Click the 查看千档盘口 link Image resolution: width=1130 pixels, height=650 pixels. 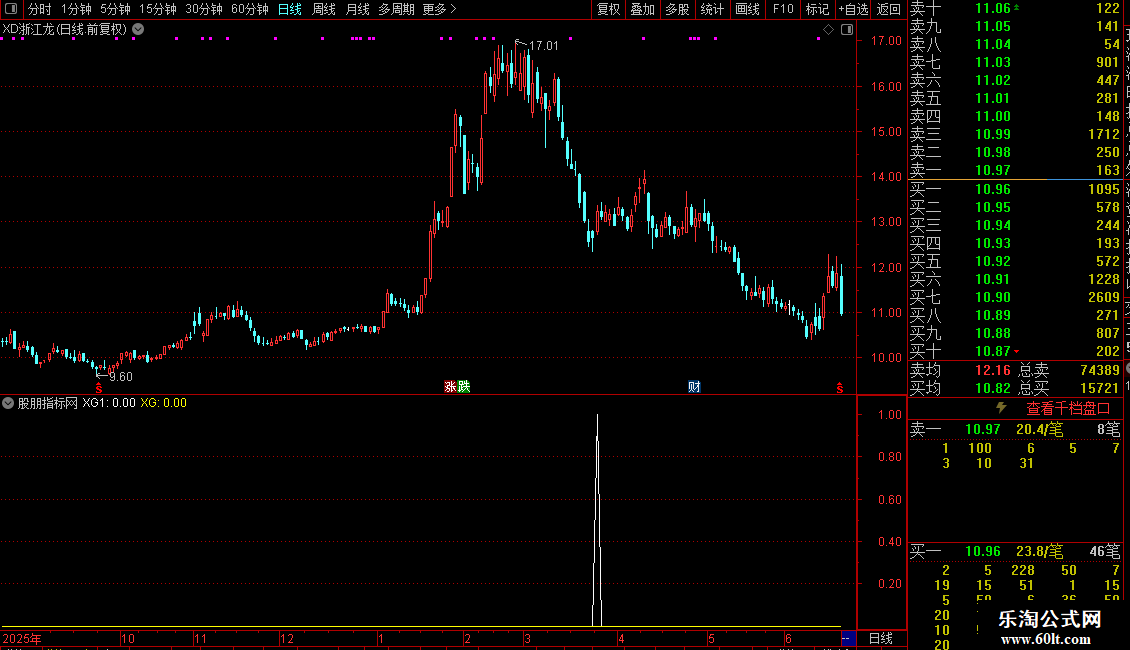[1068, 409]
